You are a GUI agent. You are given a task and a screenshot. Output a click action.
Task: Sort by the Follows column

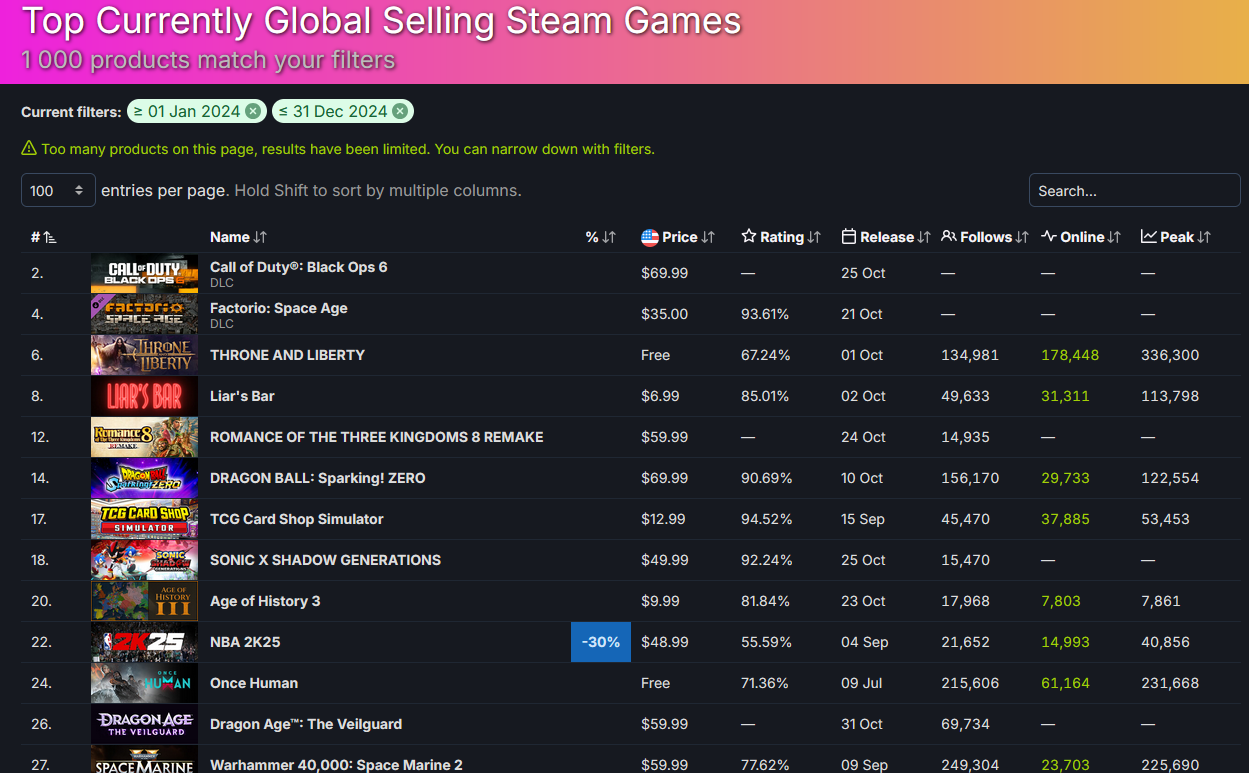[x=985, y=237]
